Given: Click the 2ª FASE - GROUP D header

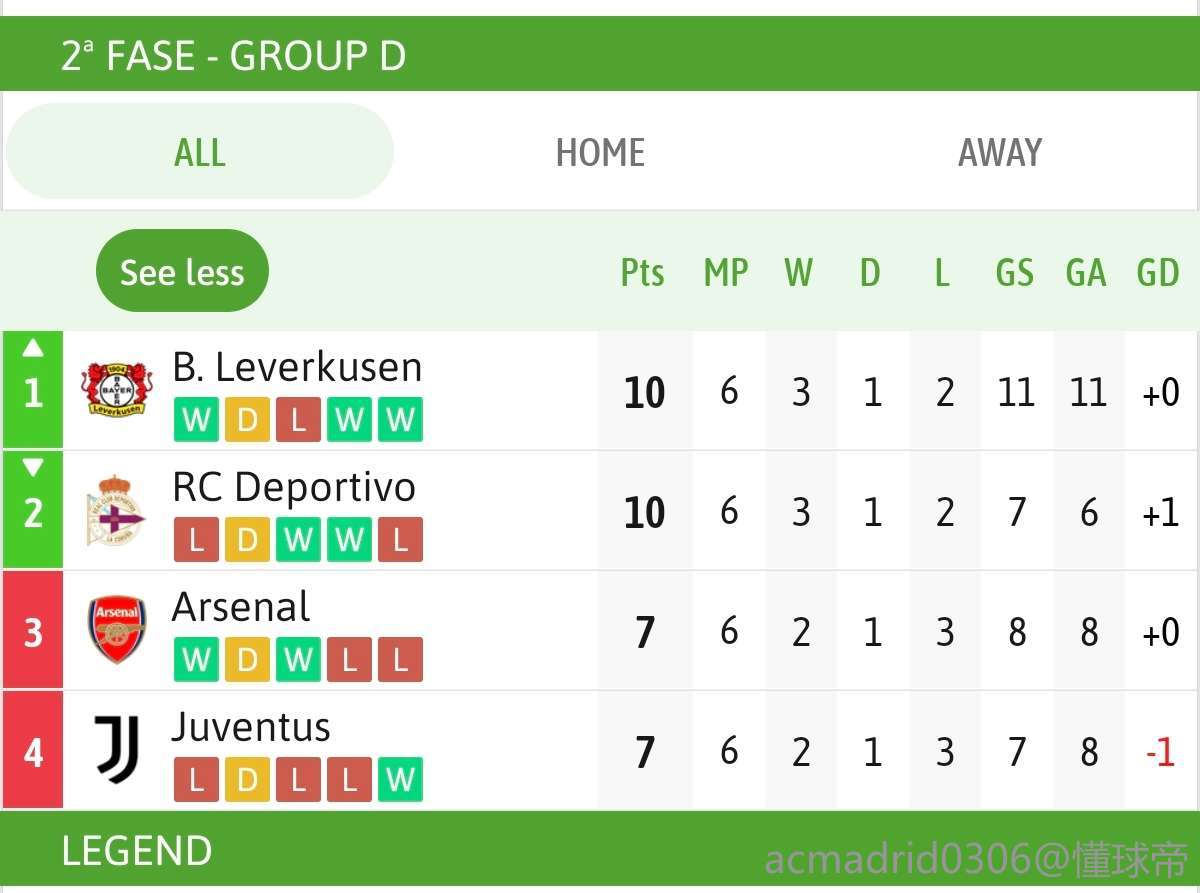Looking at the screenshot, I should click(234, 56).
